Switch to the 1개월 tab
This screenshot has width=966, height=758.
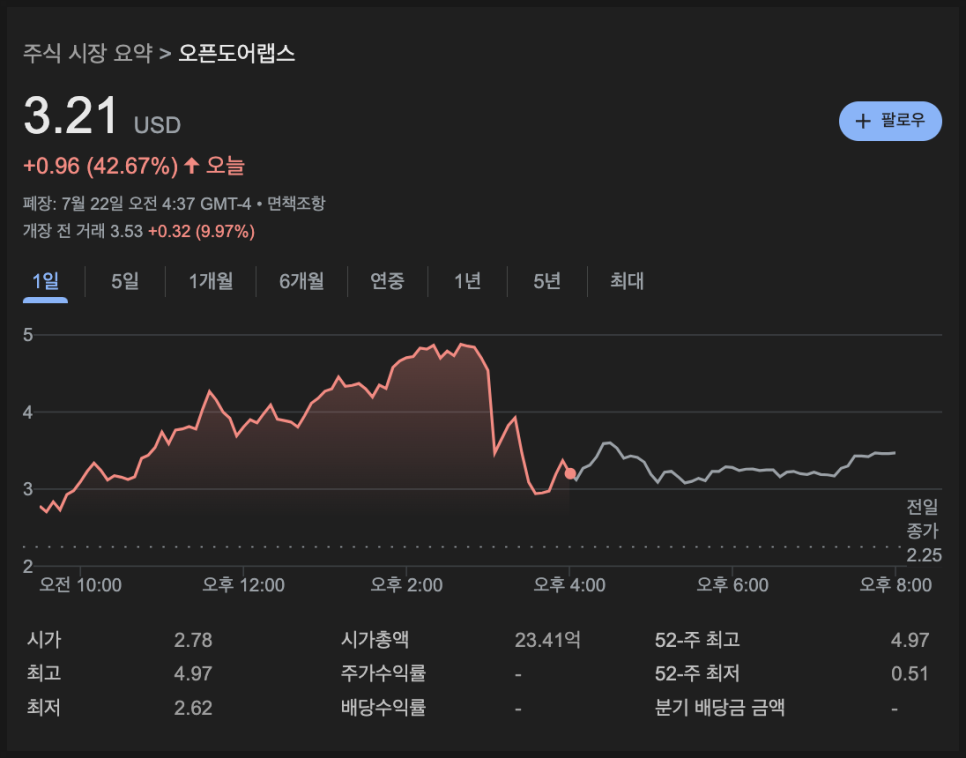[x=211, y=282]
